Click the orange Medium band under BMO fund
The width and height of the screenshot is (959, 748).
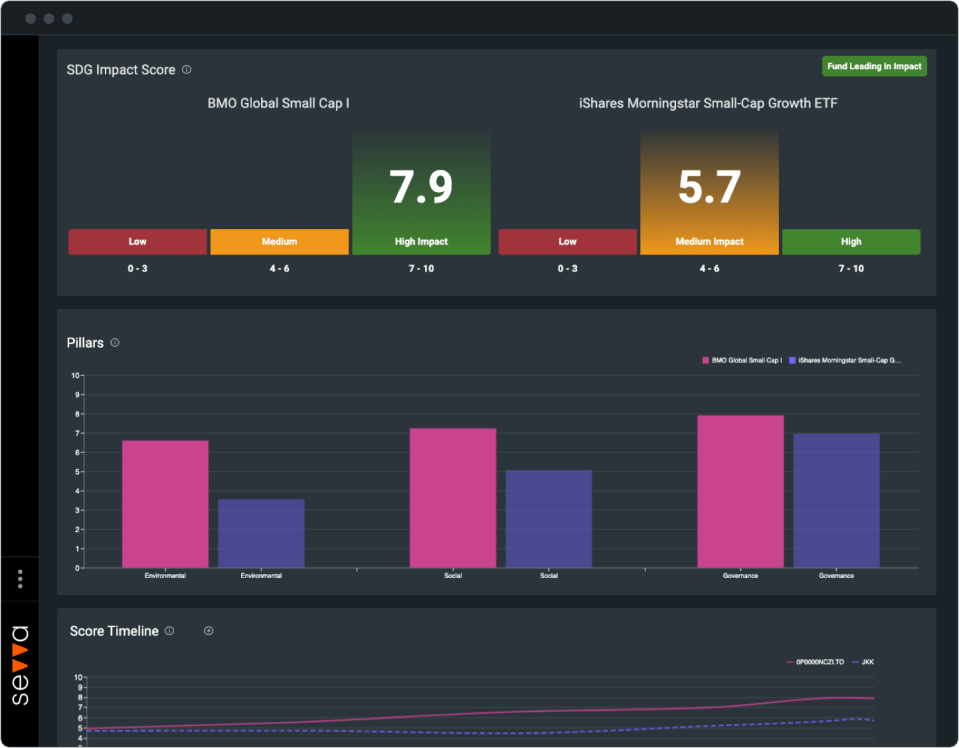(x=279, y=242)
